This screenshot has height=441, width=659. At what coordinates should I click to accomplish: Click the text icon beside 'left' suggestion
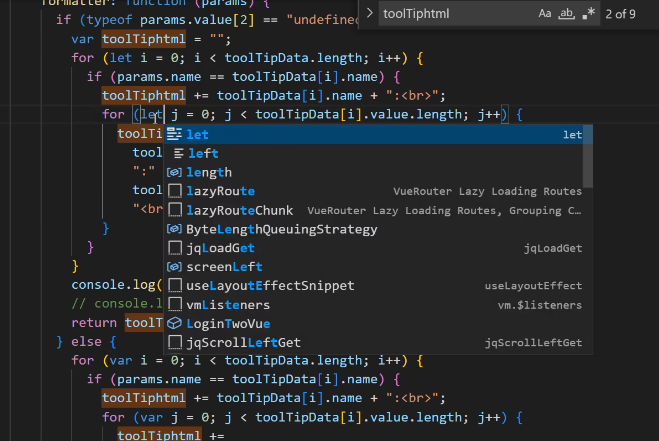[x=178, y=153]
